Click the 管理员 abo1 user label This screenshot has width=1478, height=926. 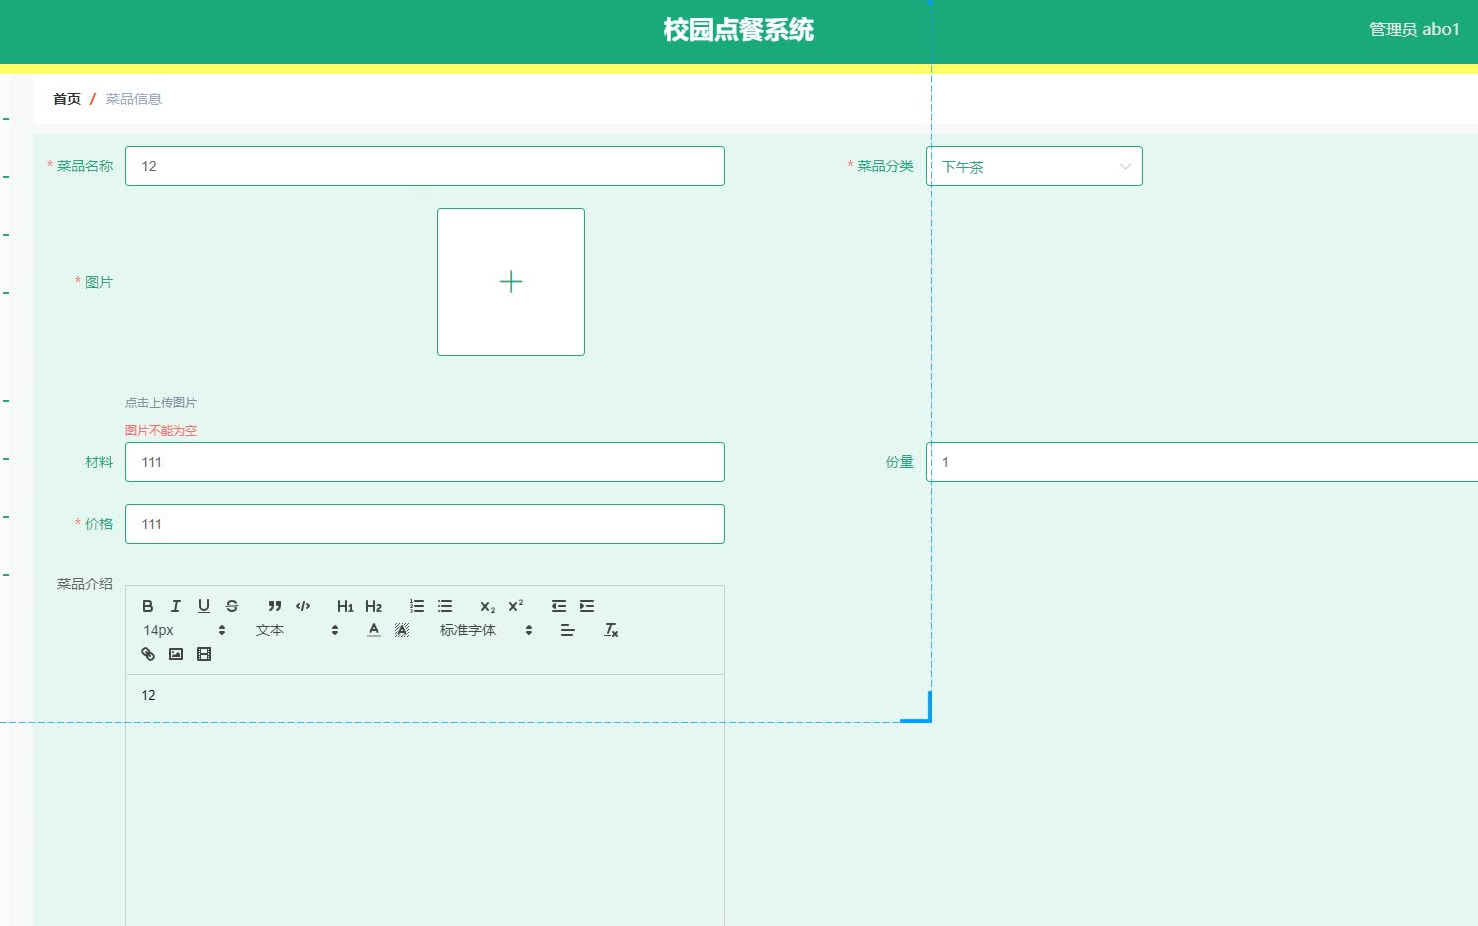tap(1414, 30)
